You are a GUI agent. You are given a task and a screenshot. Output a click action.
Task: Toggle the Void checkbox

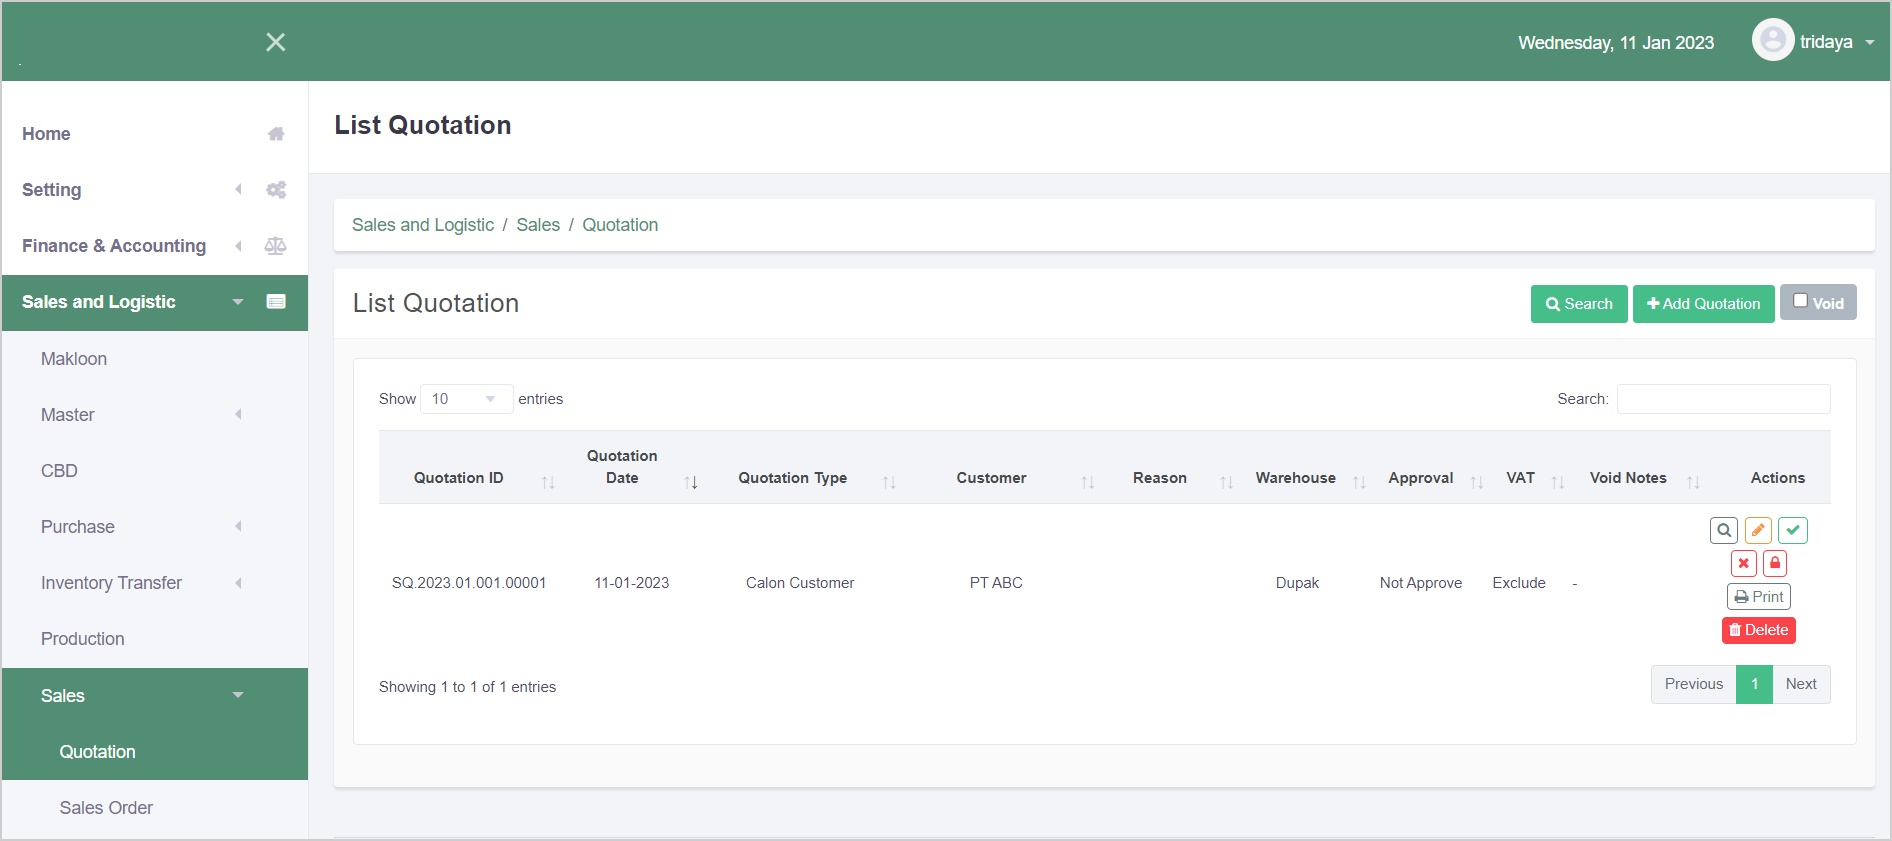pos(1800,301)
